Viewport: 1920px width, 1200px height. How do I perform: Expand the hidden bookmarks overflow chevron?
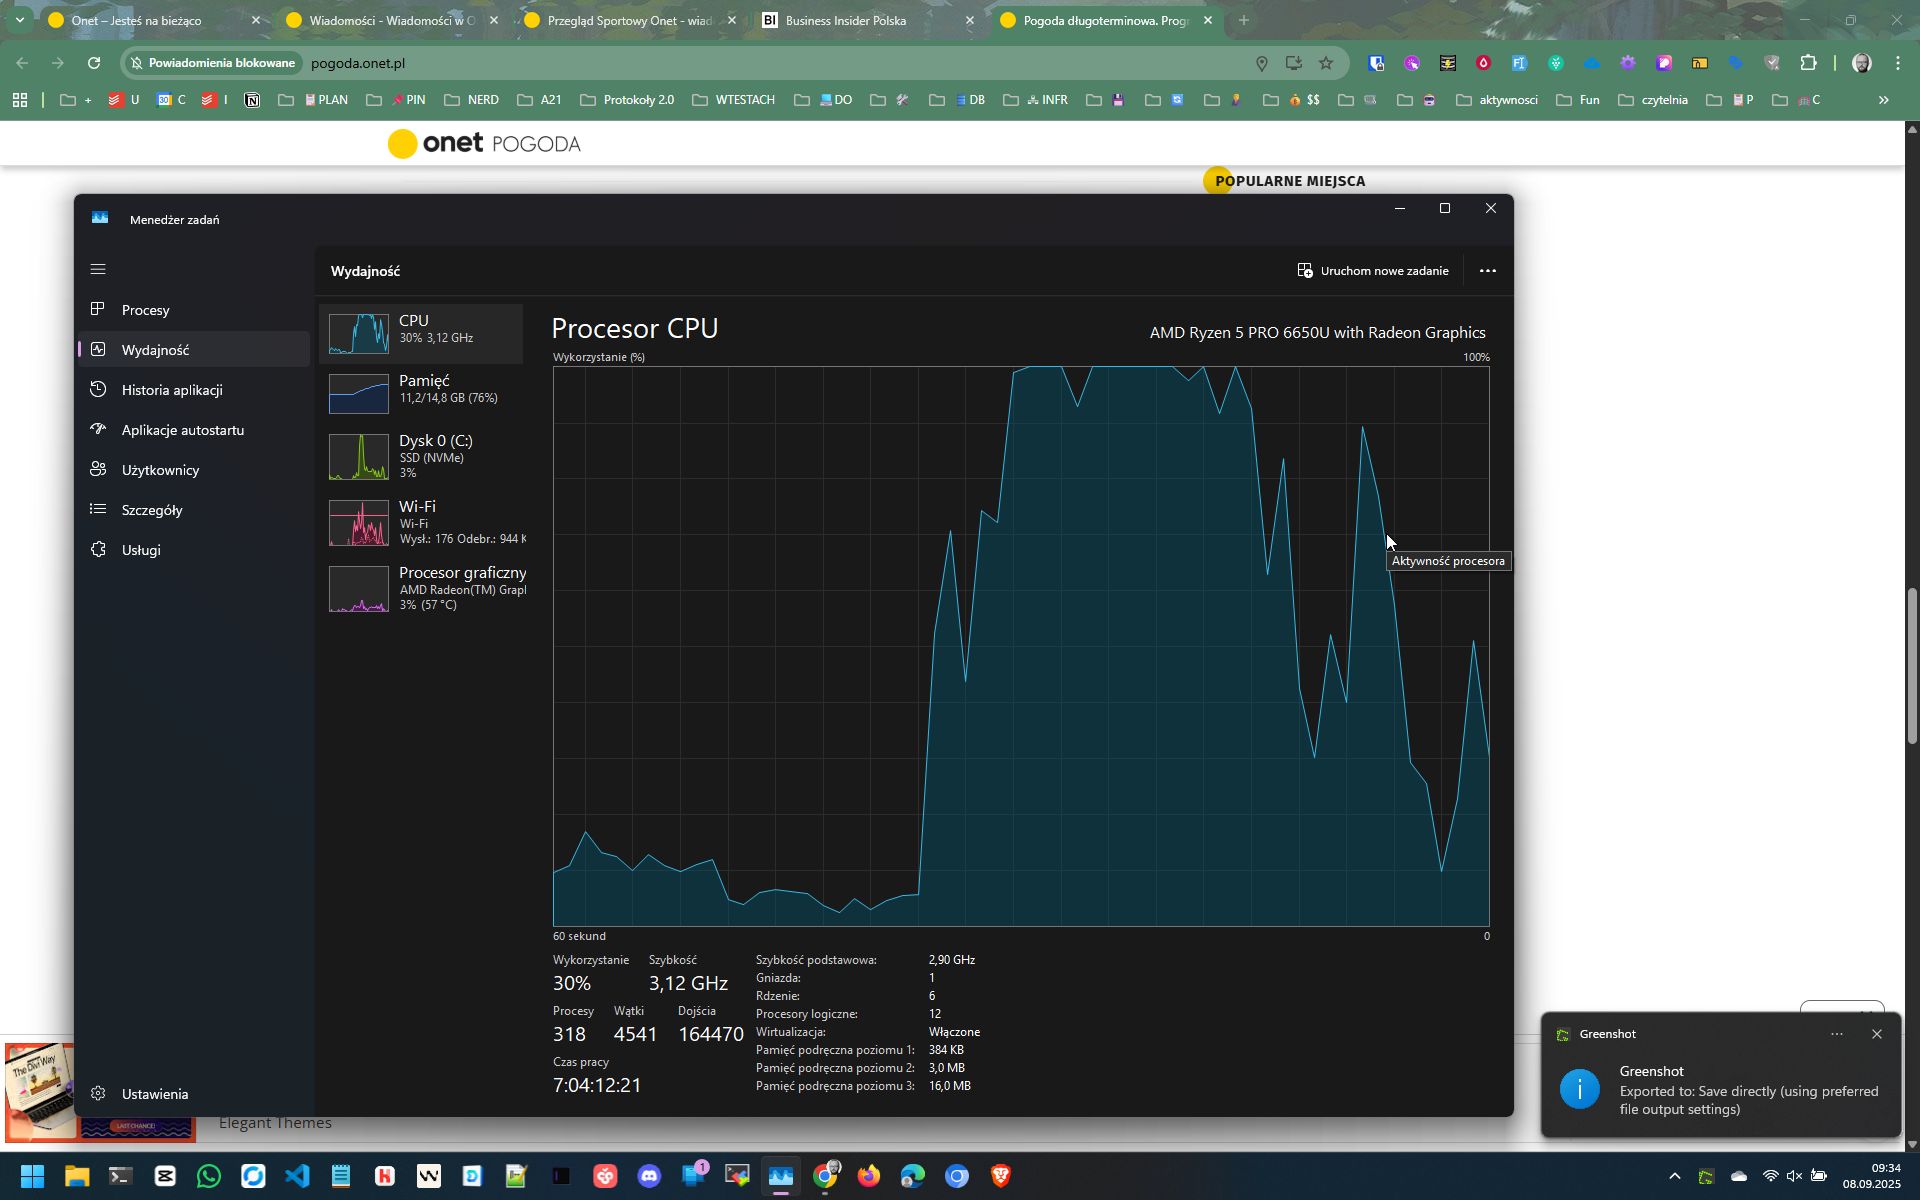click(1884, 100)
